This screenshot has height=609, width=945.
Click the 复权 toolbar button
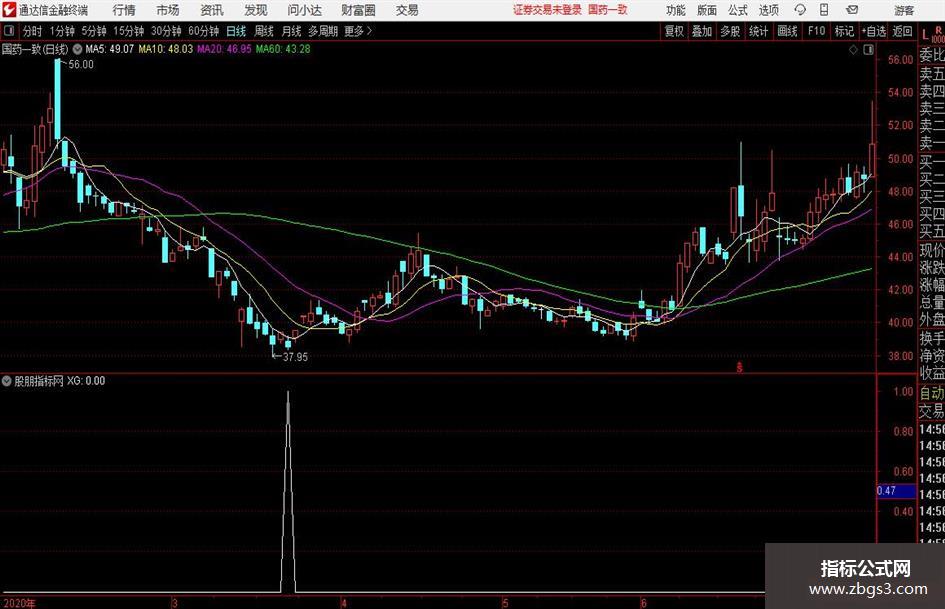tap(674, 31)
